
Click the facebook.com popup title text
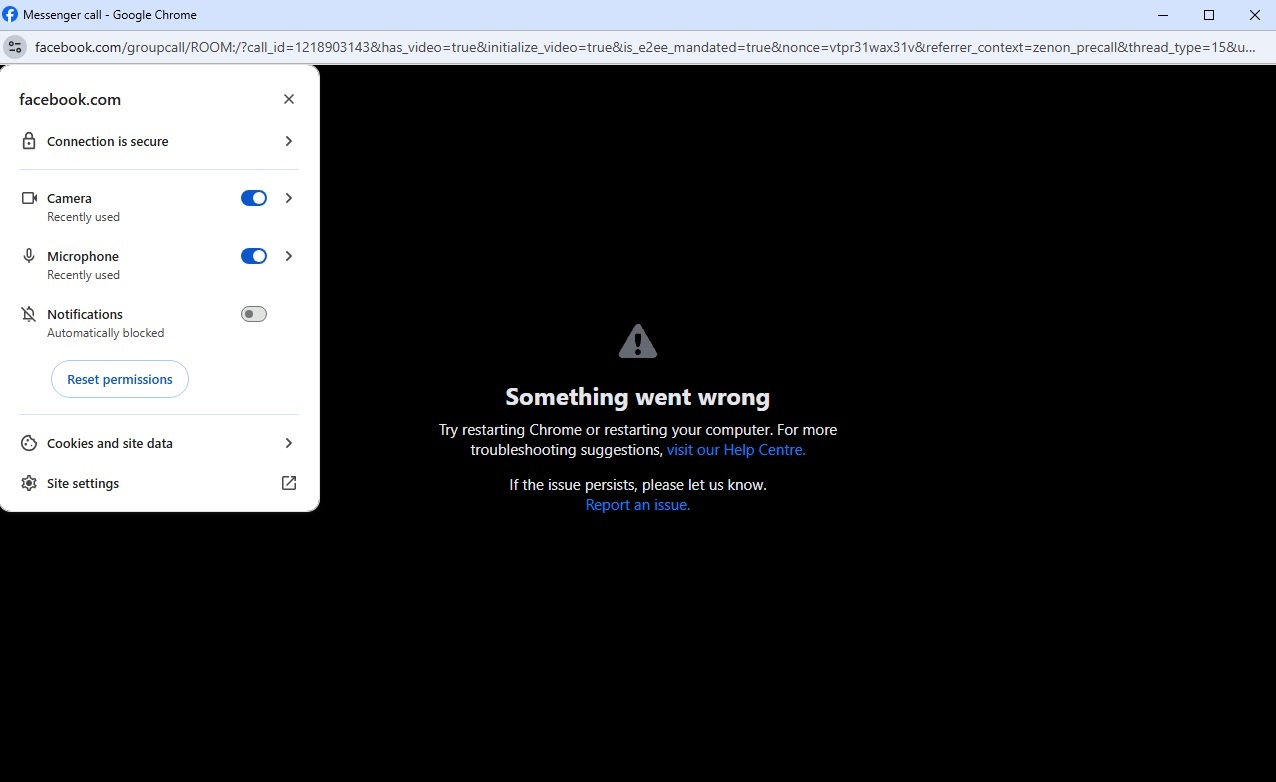[x=70, y=100]
